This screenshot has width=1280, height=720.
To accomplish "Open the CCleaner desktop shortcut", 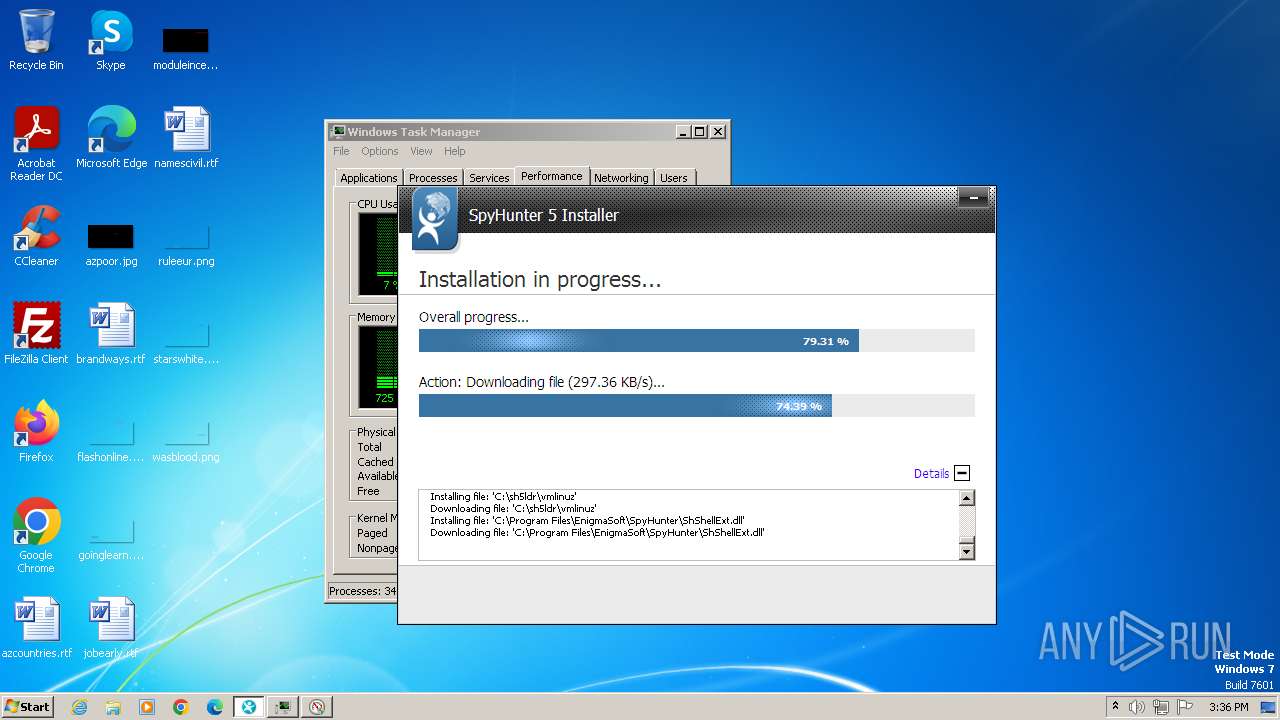I will 36,236.
